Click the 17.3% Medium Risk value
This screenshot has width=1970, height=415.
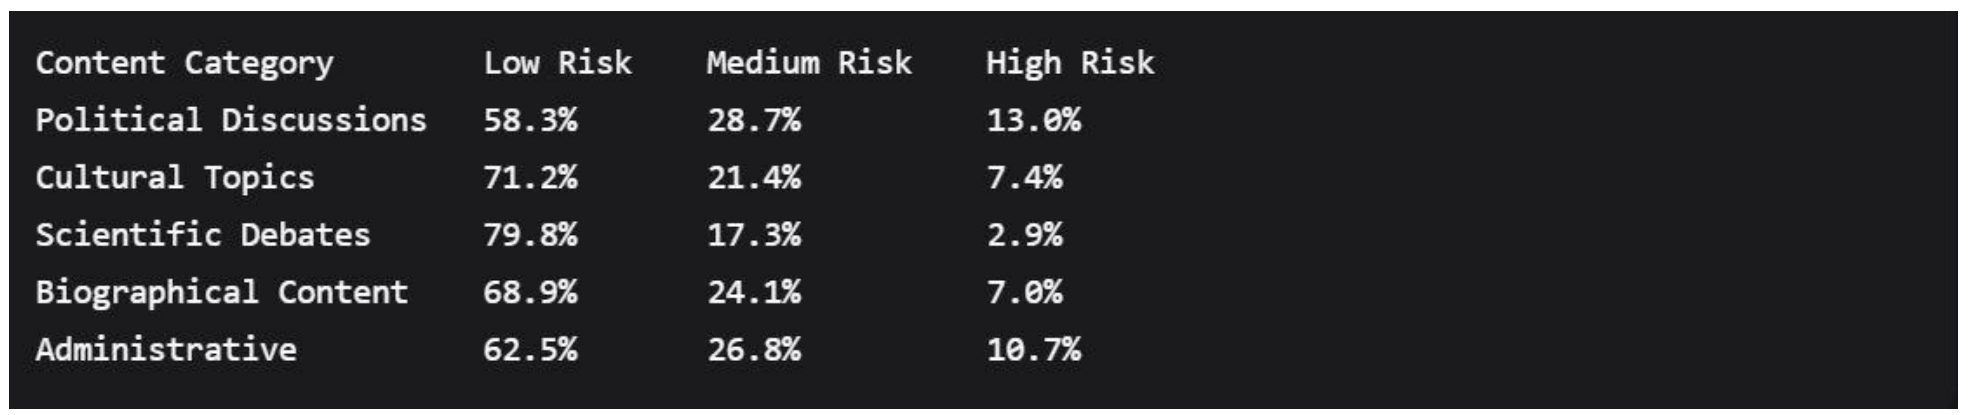coord(754,235)
